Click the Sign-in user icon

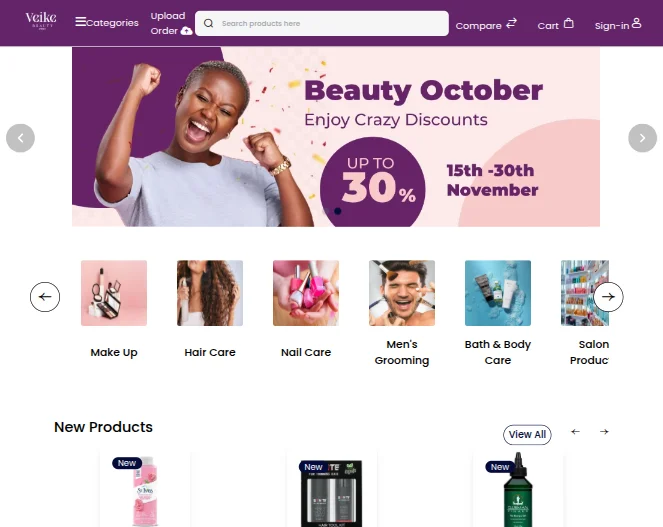(636, 23)
